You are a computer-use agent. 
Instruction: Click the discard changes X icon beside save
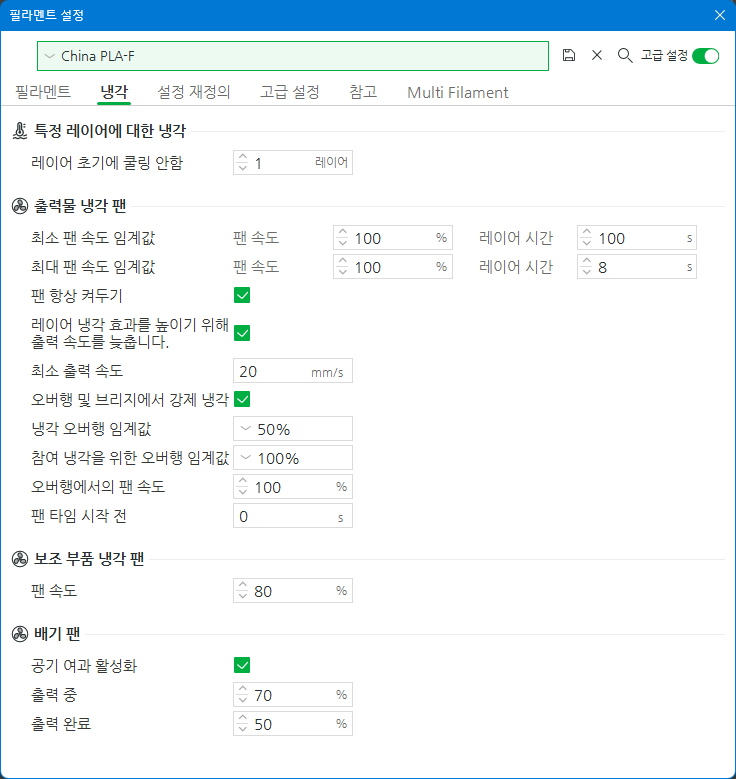[x=597, y=55]
